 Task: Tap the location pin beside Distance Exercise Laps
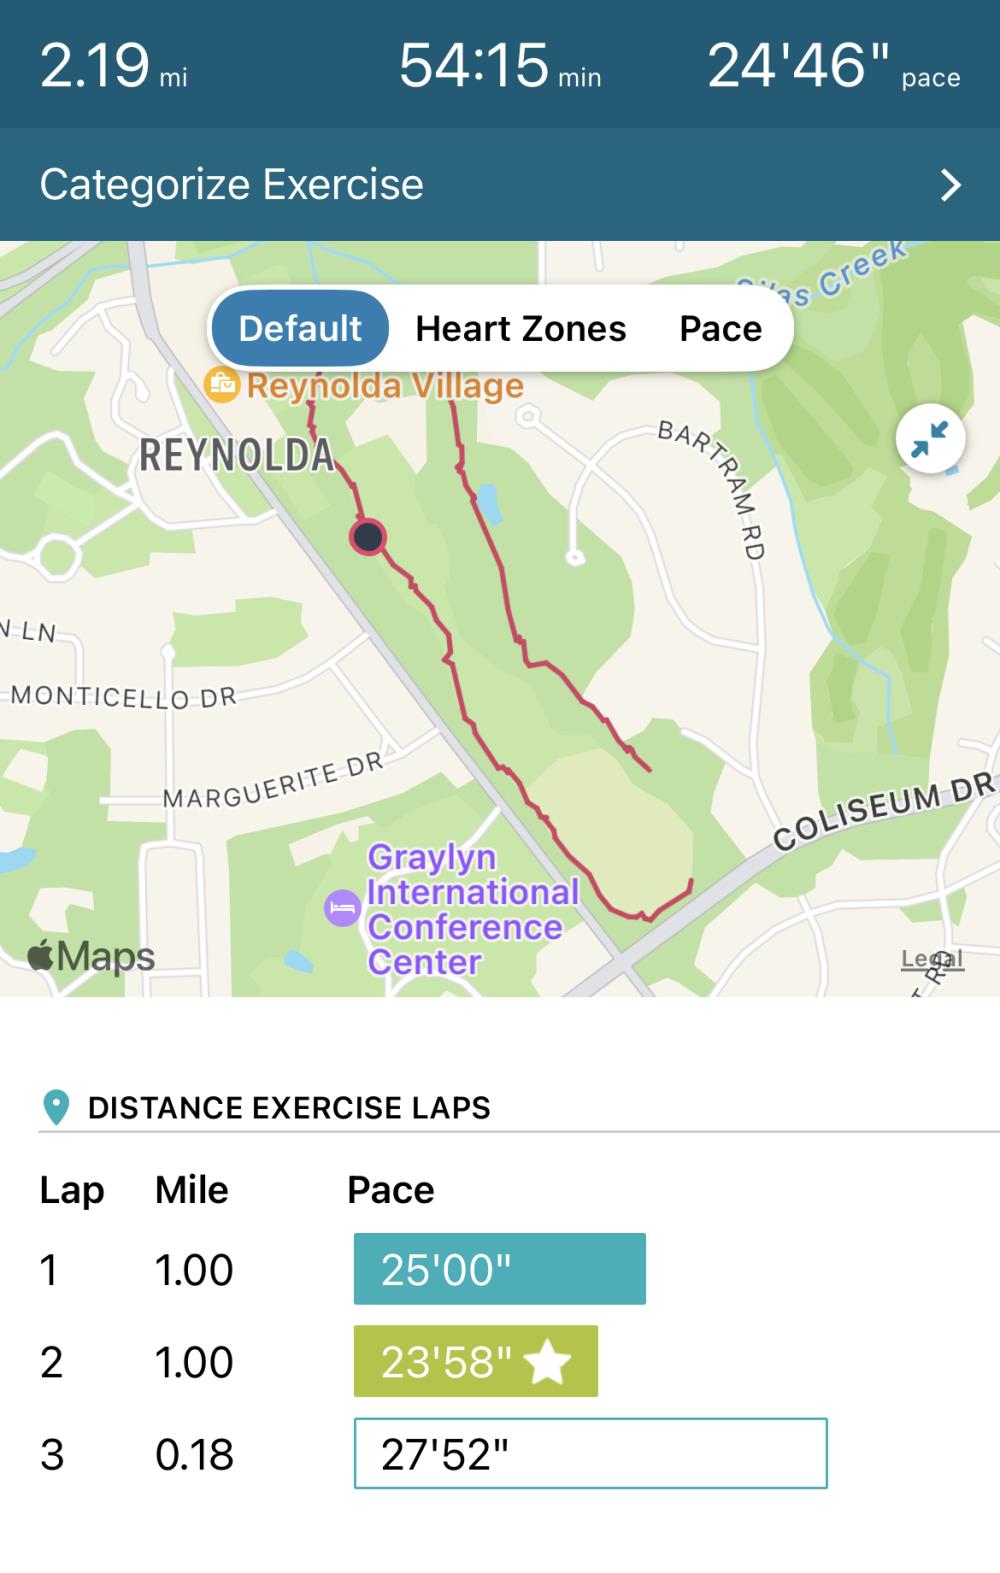click(56, 1107)
